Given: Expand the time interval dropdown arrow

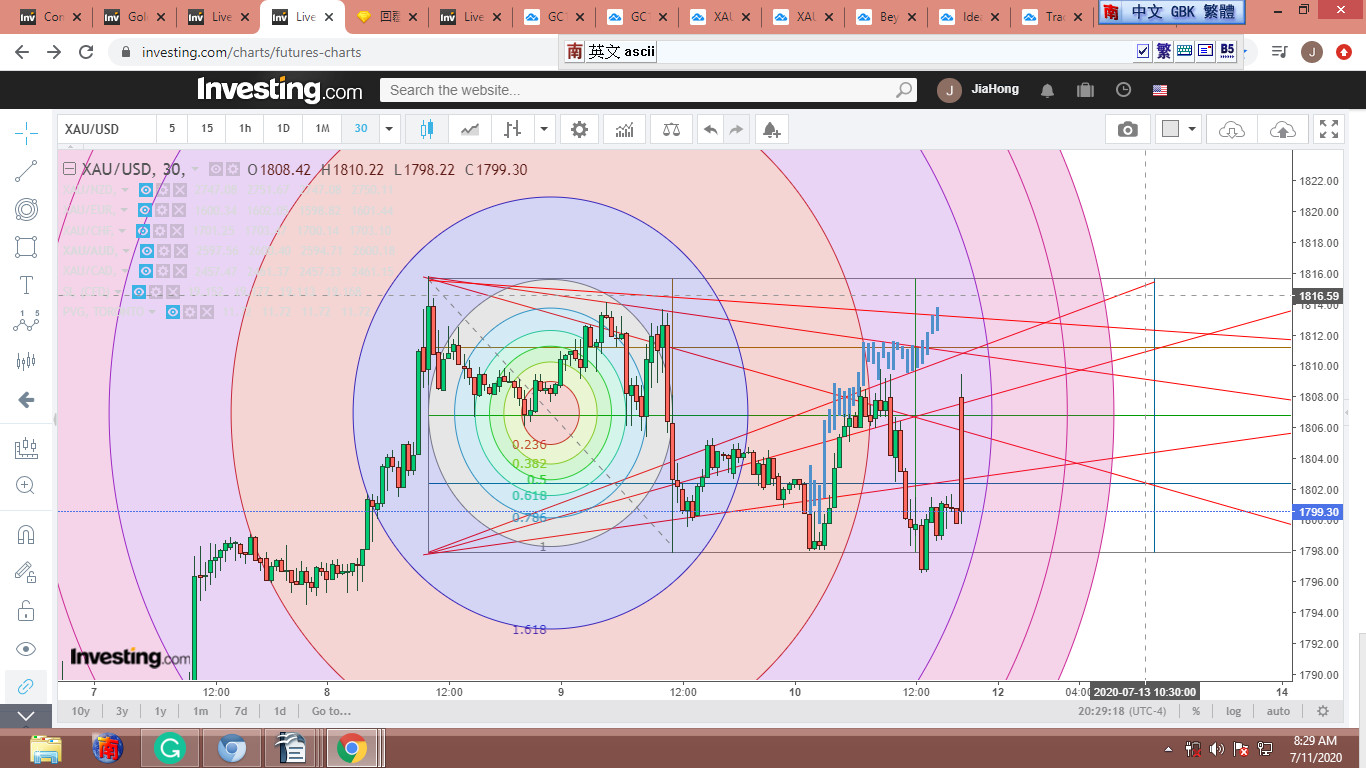Looking at the screenshot, I should (390, 129).
